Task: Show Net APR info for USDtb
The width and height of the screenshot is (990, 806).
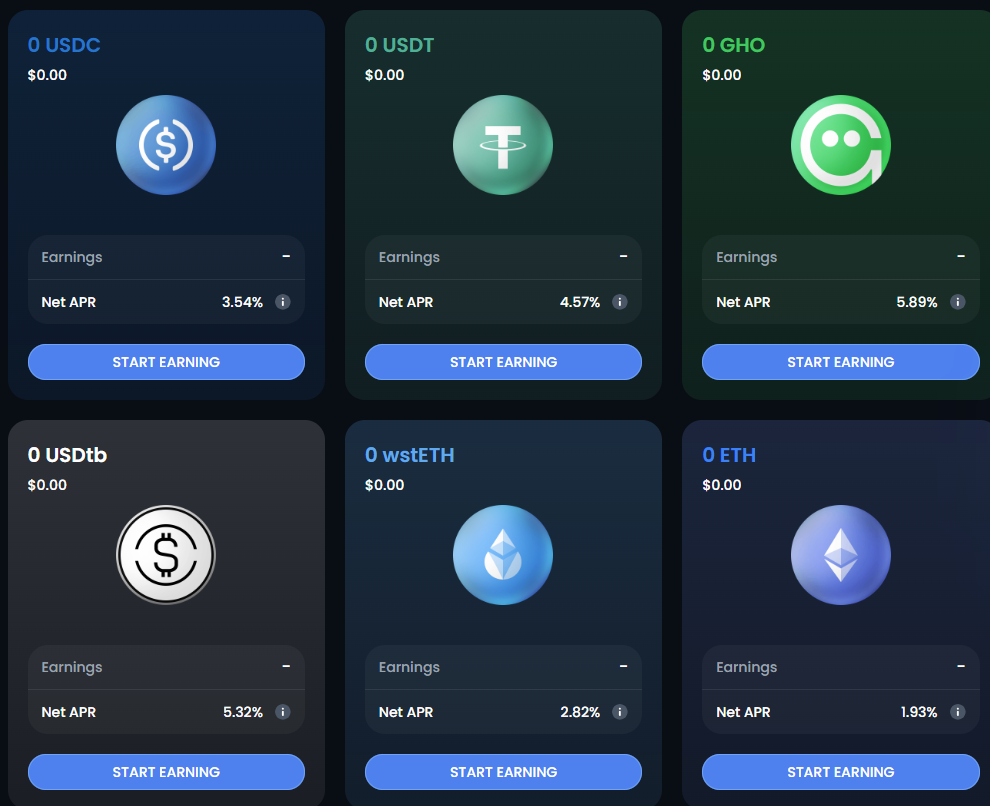Action: 283,712
